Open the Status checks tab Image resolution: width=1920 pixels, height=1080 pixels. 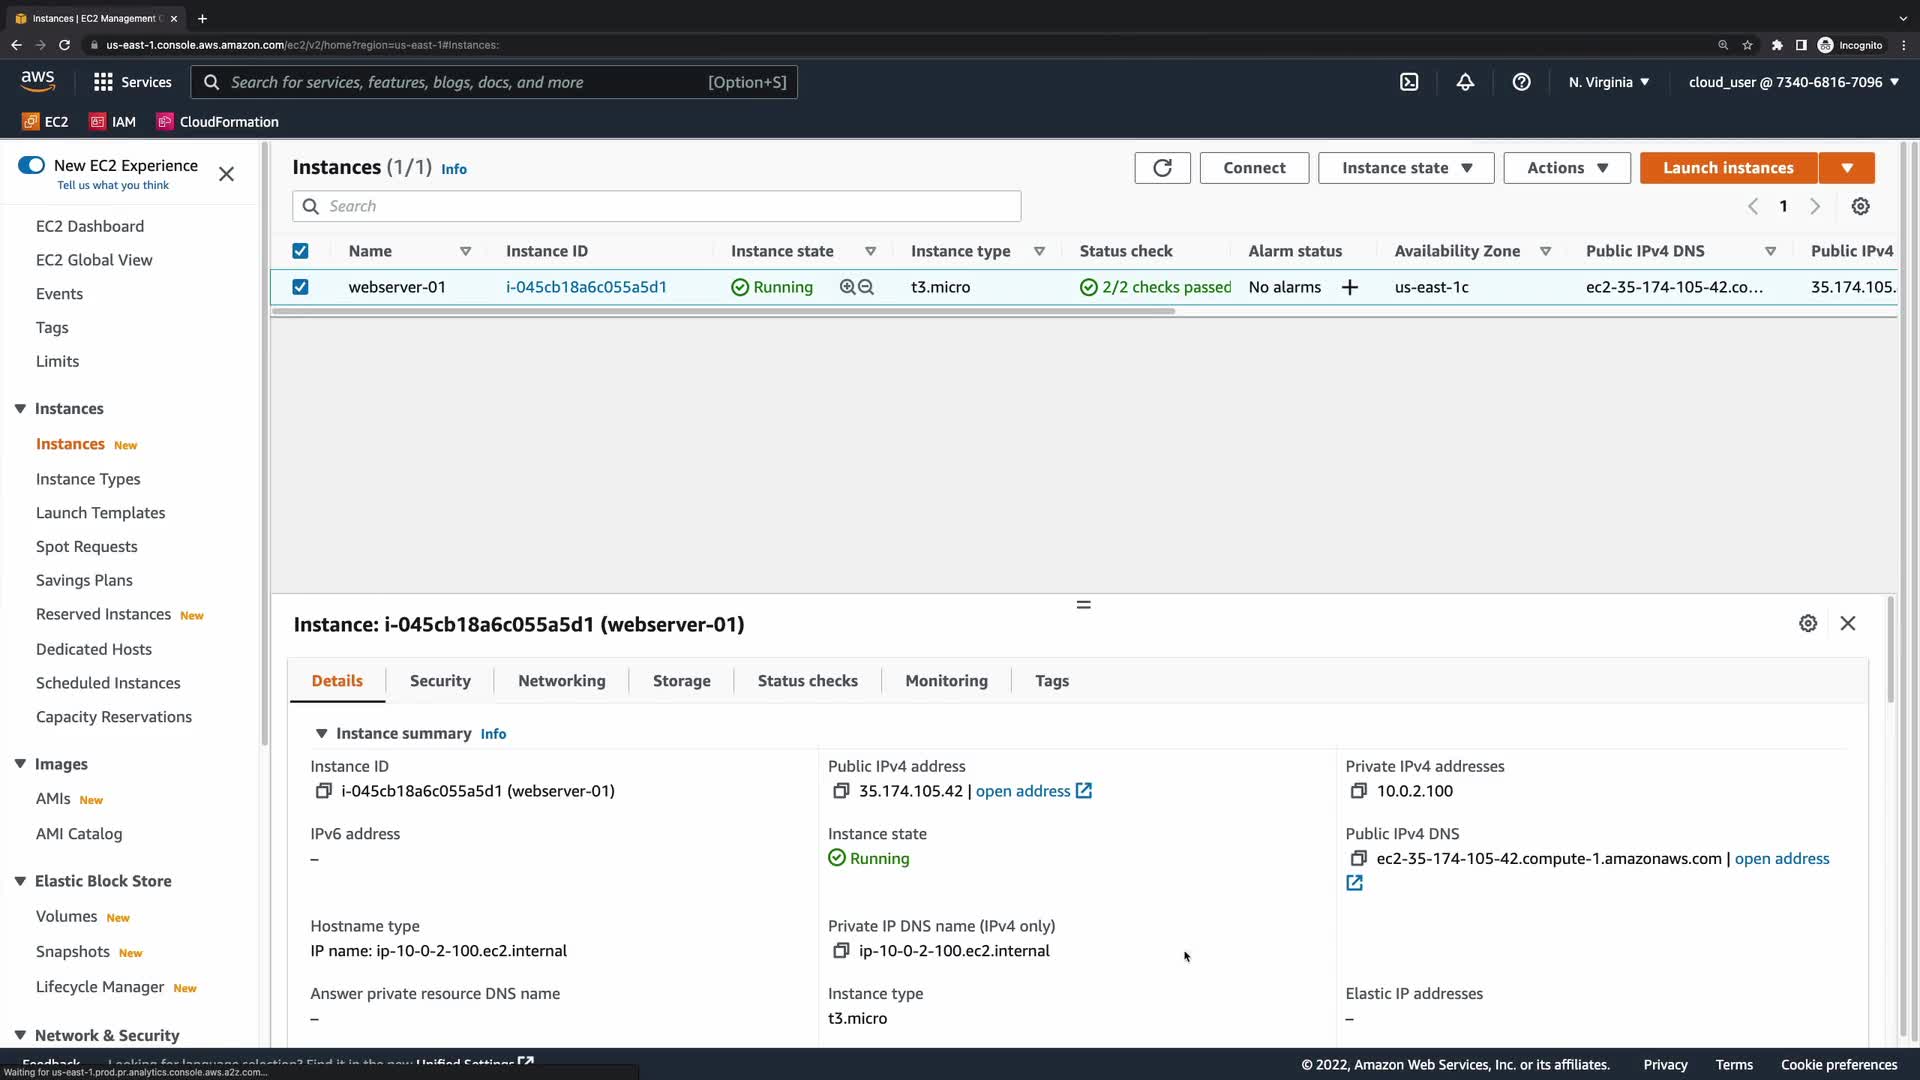point(807,680)
